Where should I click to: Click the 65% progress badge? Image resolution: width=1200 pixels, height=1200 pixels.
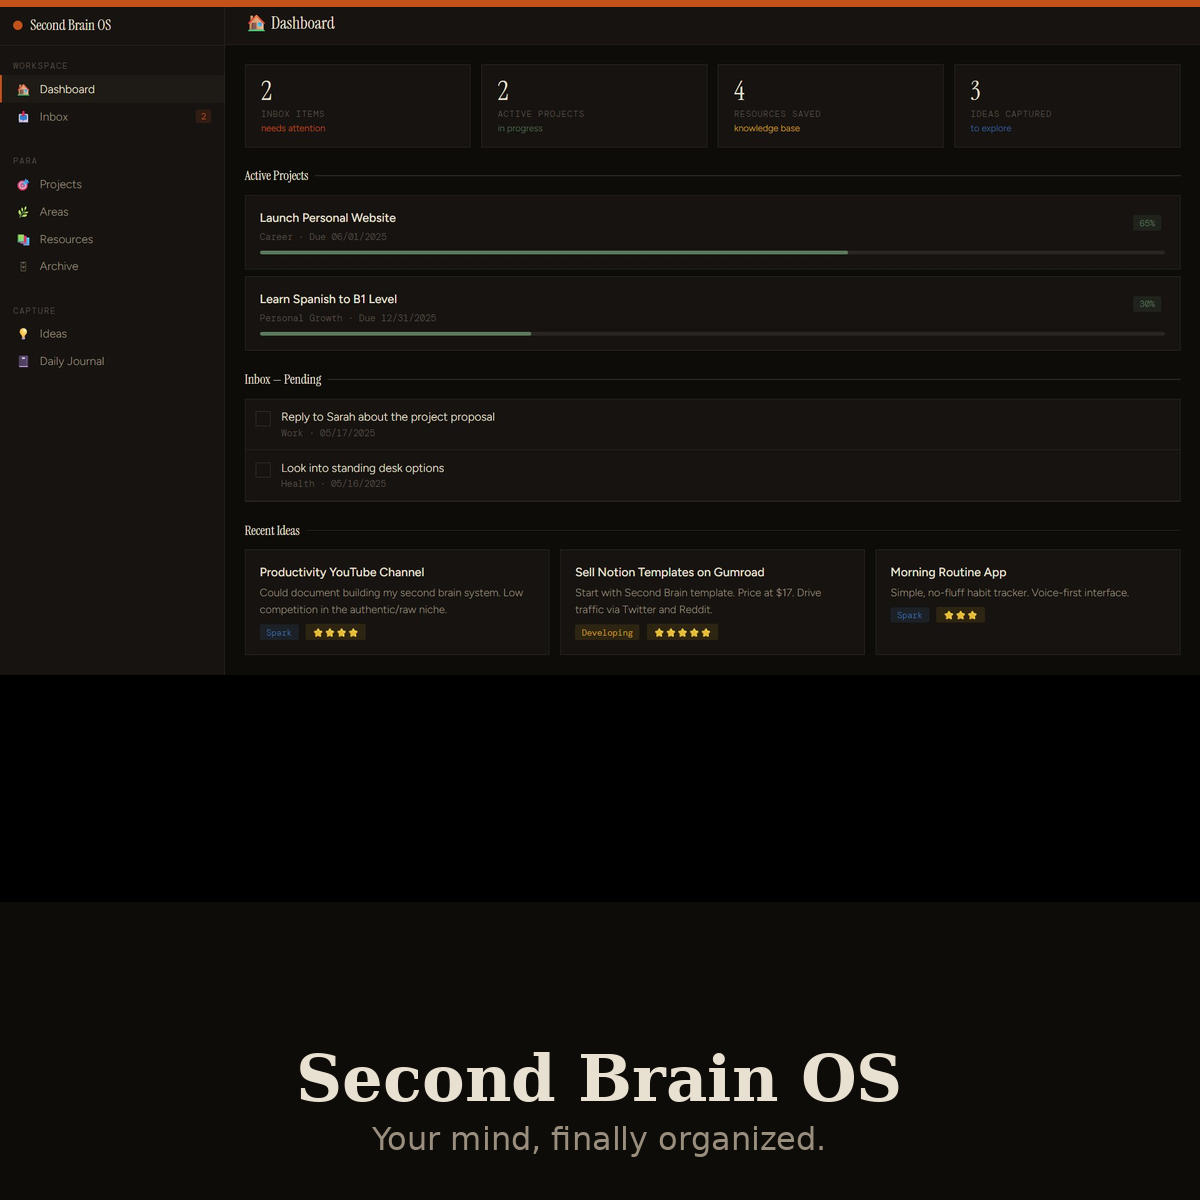1147,223
